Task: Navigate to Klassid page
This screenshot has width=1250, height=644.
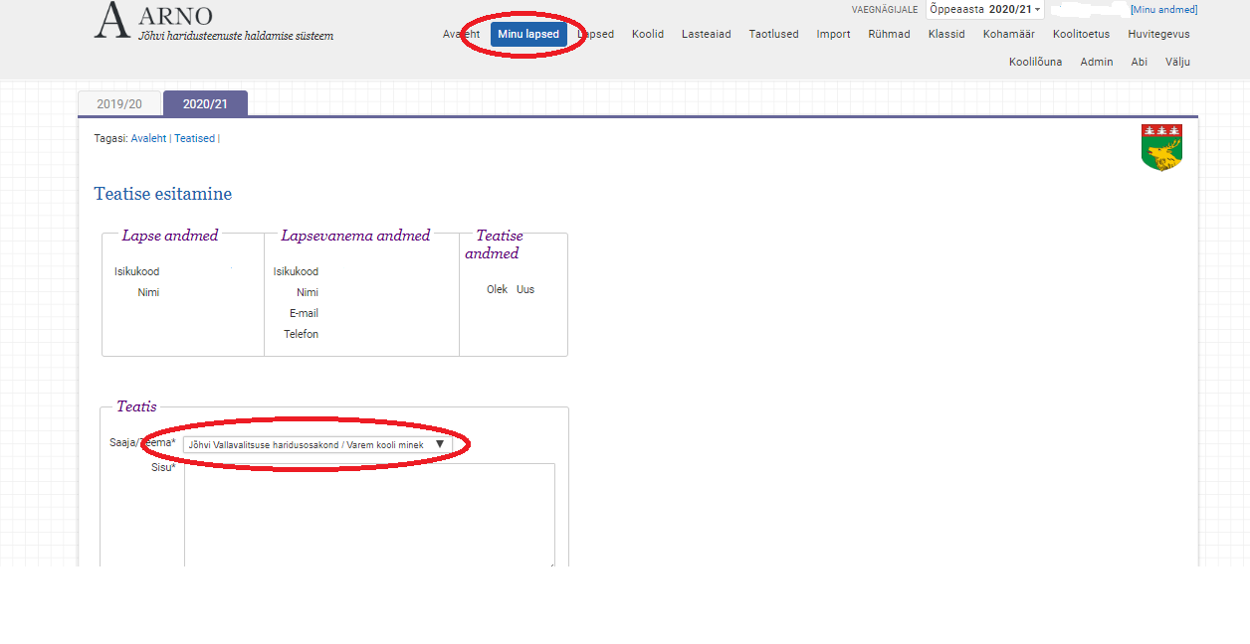Action: coord(946,34)
